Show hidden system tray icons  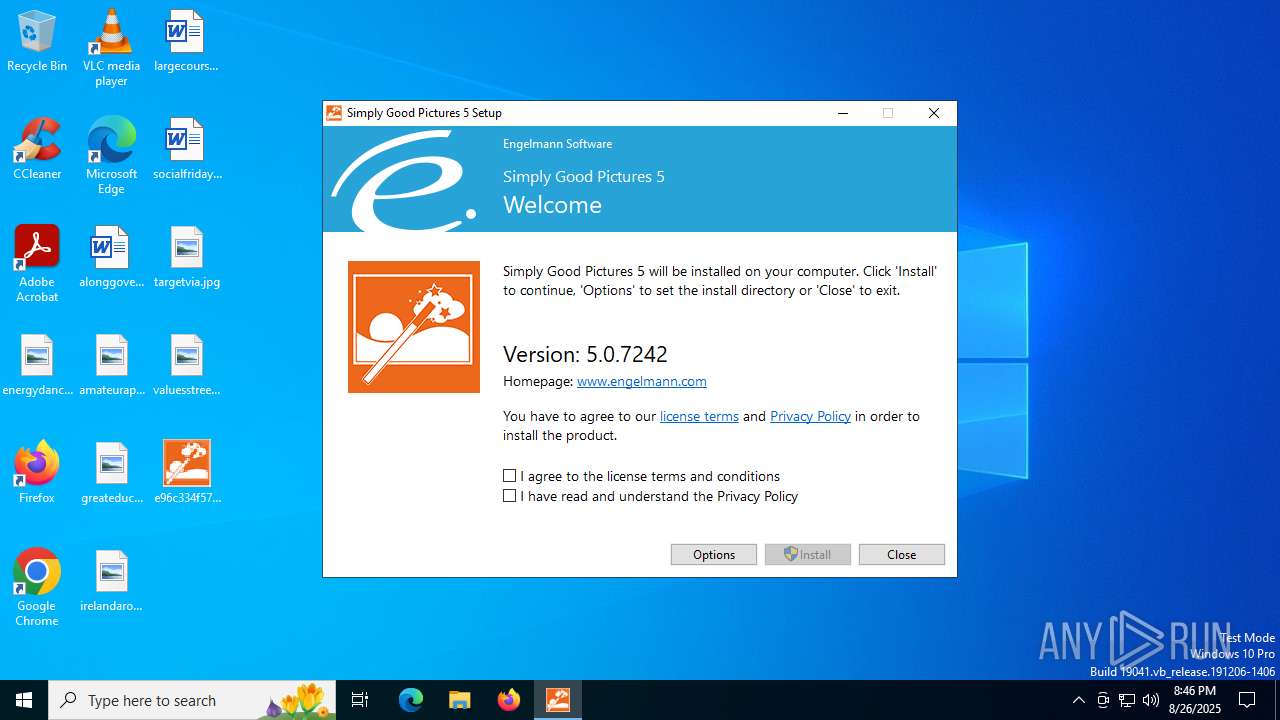point(1078,700)
